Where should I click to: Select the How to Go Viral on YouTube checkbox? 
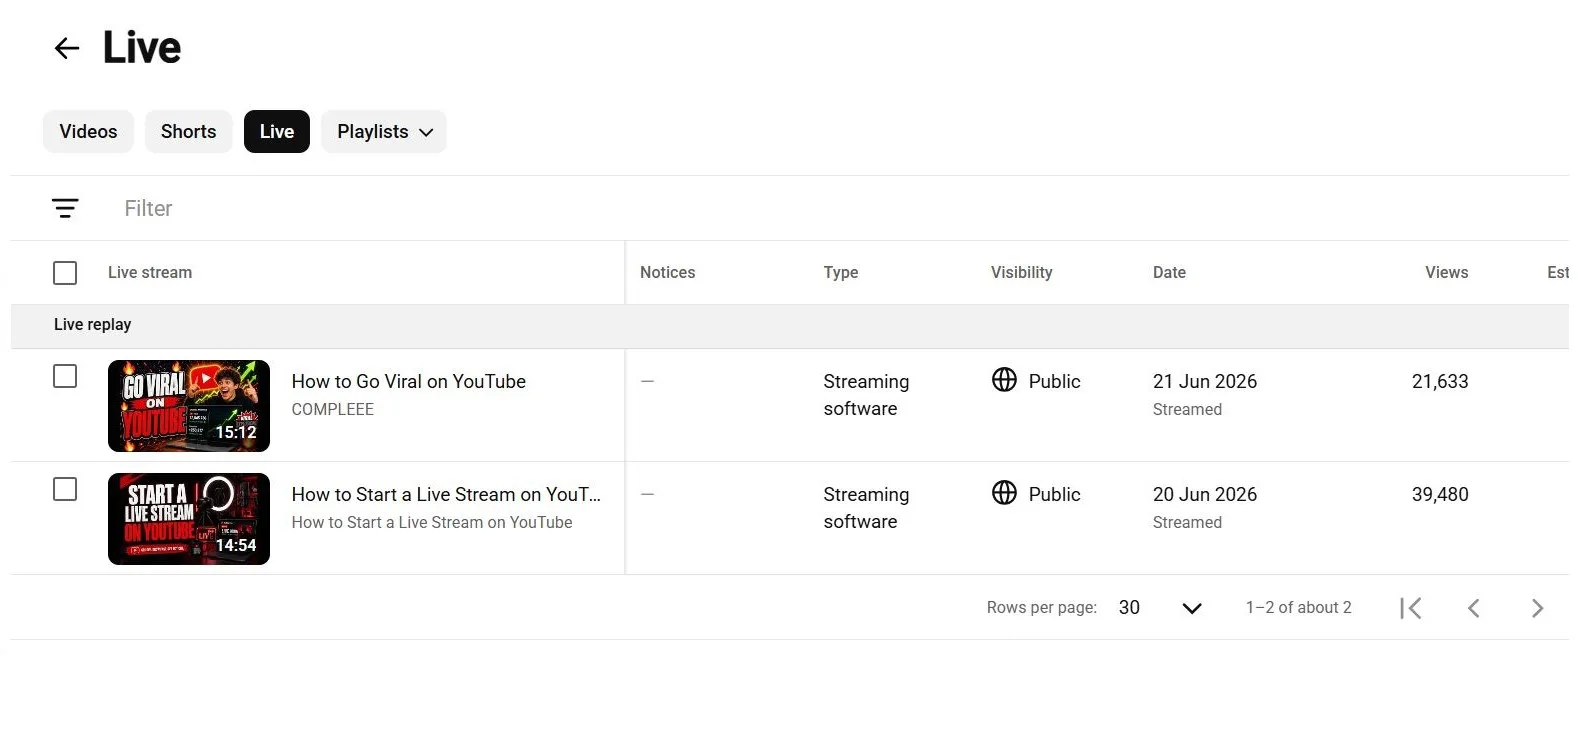coord(65,376)
